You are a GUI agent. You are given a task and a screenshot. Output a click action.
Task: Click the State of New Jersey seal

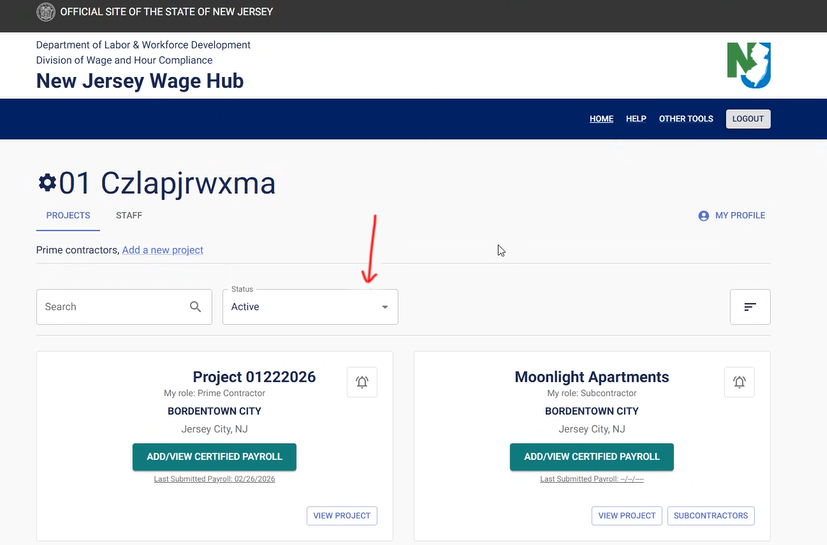tap(46, 12)
